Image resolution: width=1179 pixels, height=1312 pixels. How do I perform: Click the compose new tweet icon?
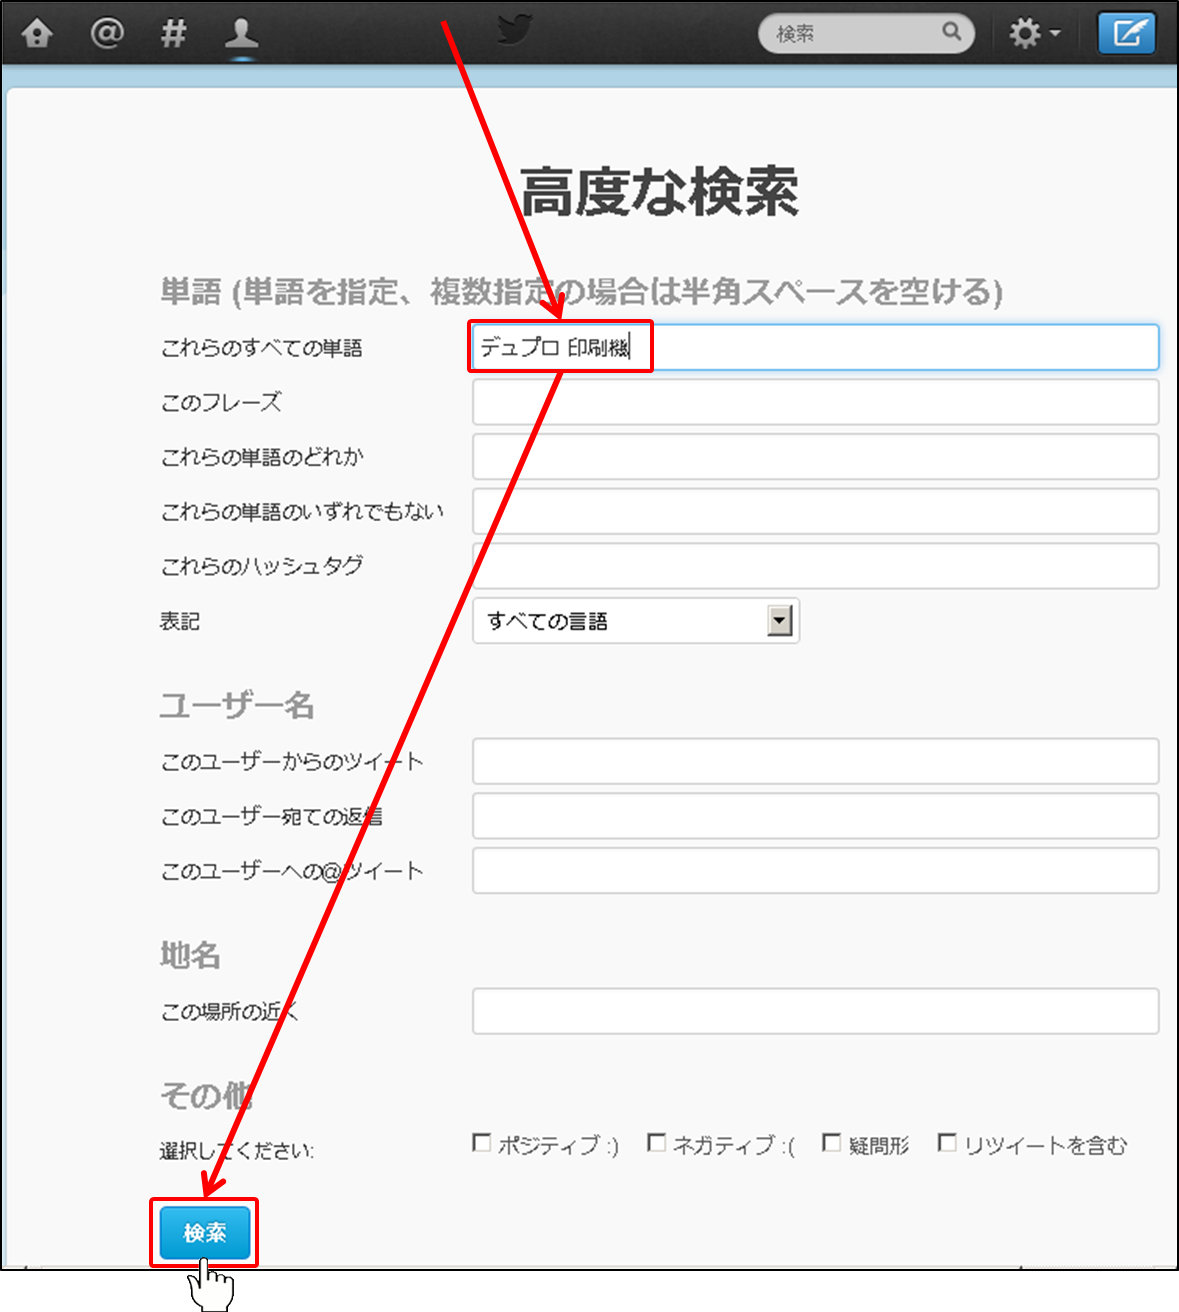[x=1126, y=34]
